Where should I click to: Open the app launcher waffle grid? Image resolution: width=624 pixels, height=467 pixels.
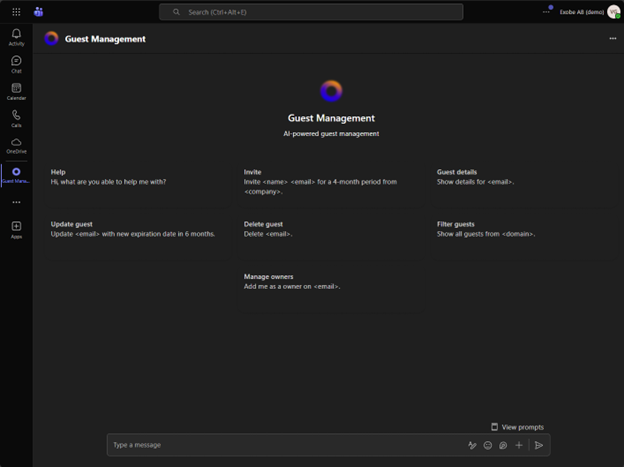click(16, 12)
